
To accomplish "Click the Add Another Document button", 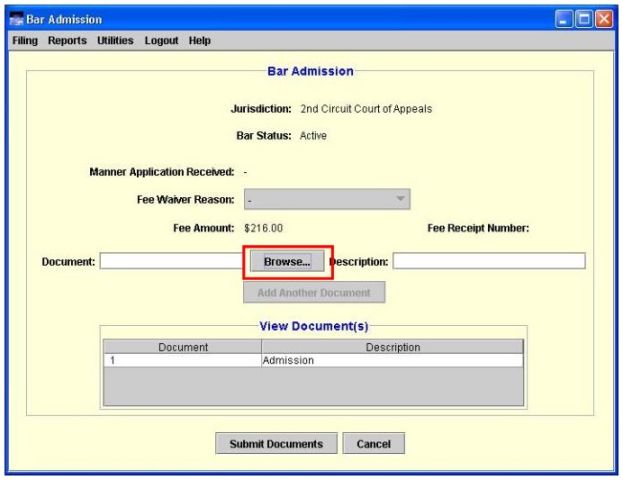I will [x=314, y=292].
